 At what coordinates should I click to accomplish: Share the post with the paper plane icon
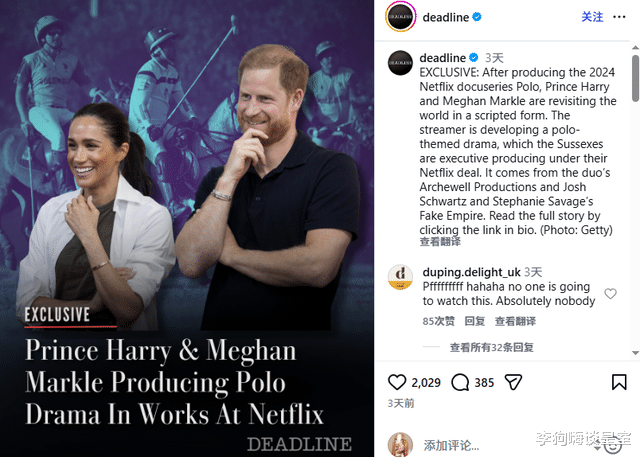513,382
